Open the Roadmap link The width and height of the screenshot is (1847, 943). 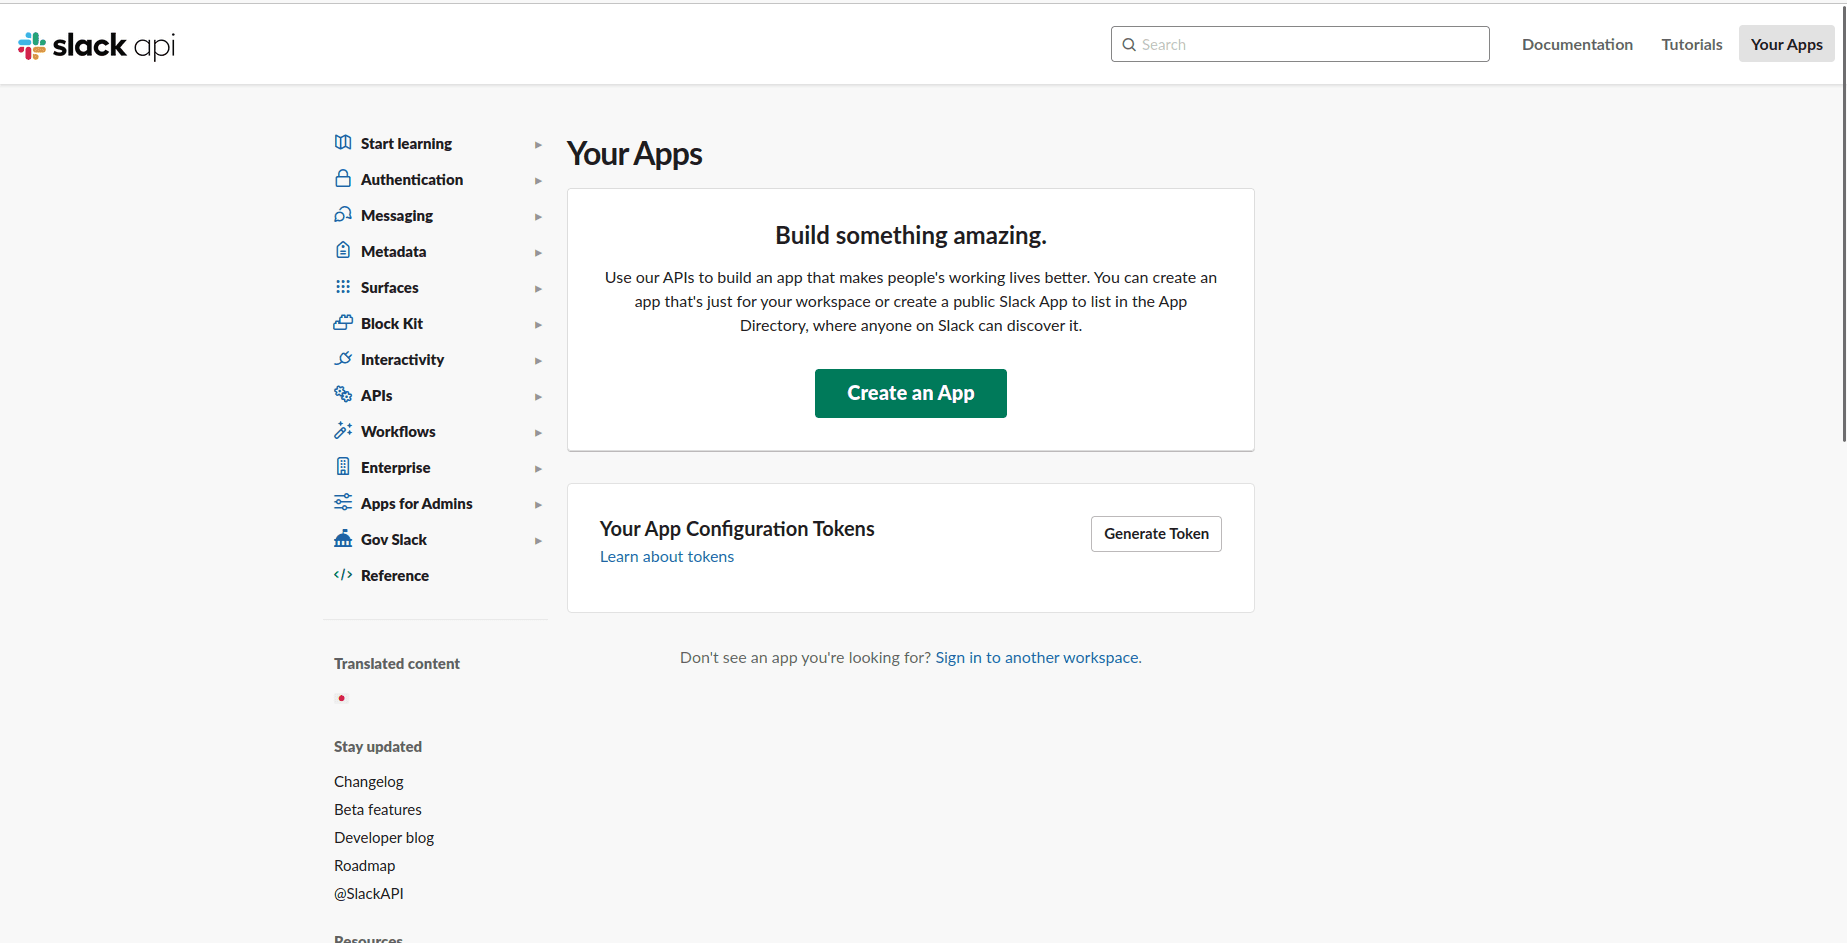pyautogui.click(x=365, y=866)
